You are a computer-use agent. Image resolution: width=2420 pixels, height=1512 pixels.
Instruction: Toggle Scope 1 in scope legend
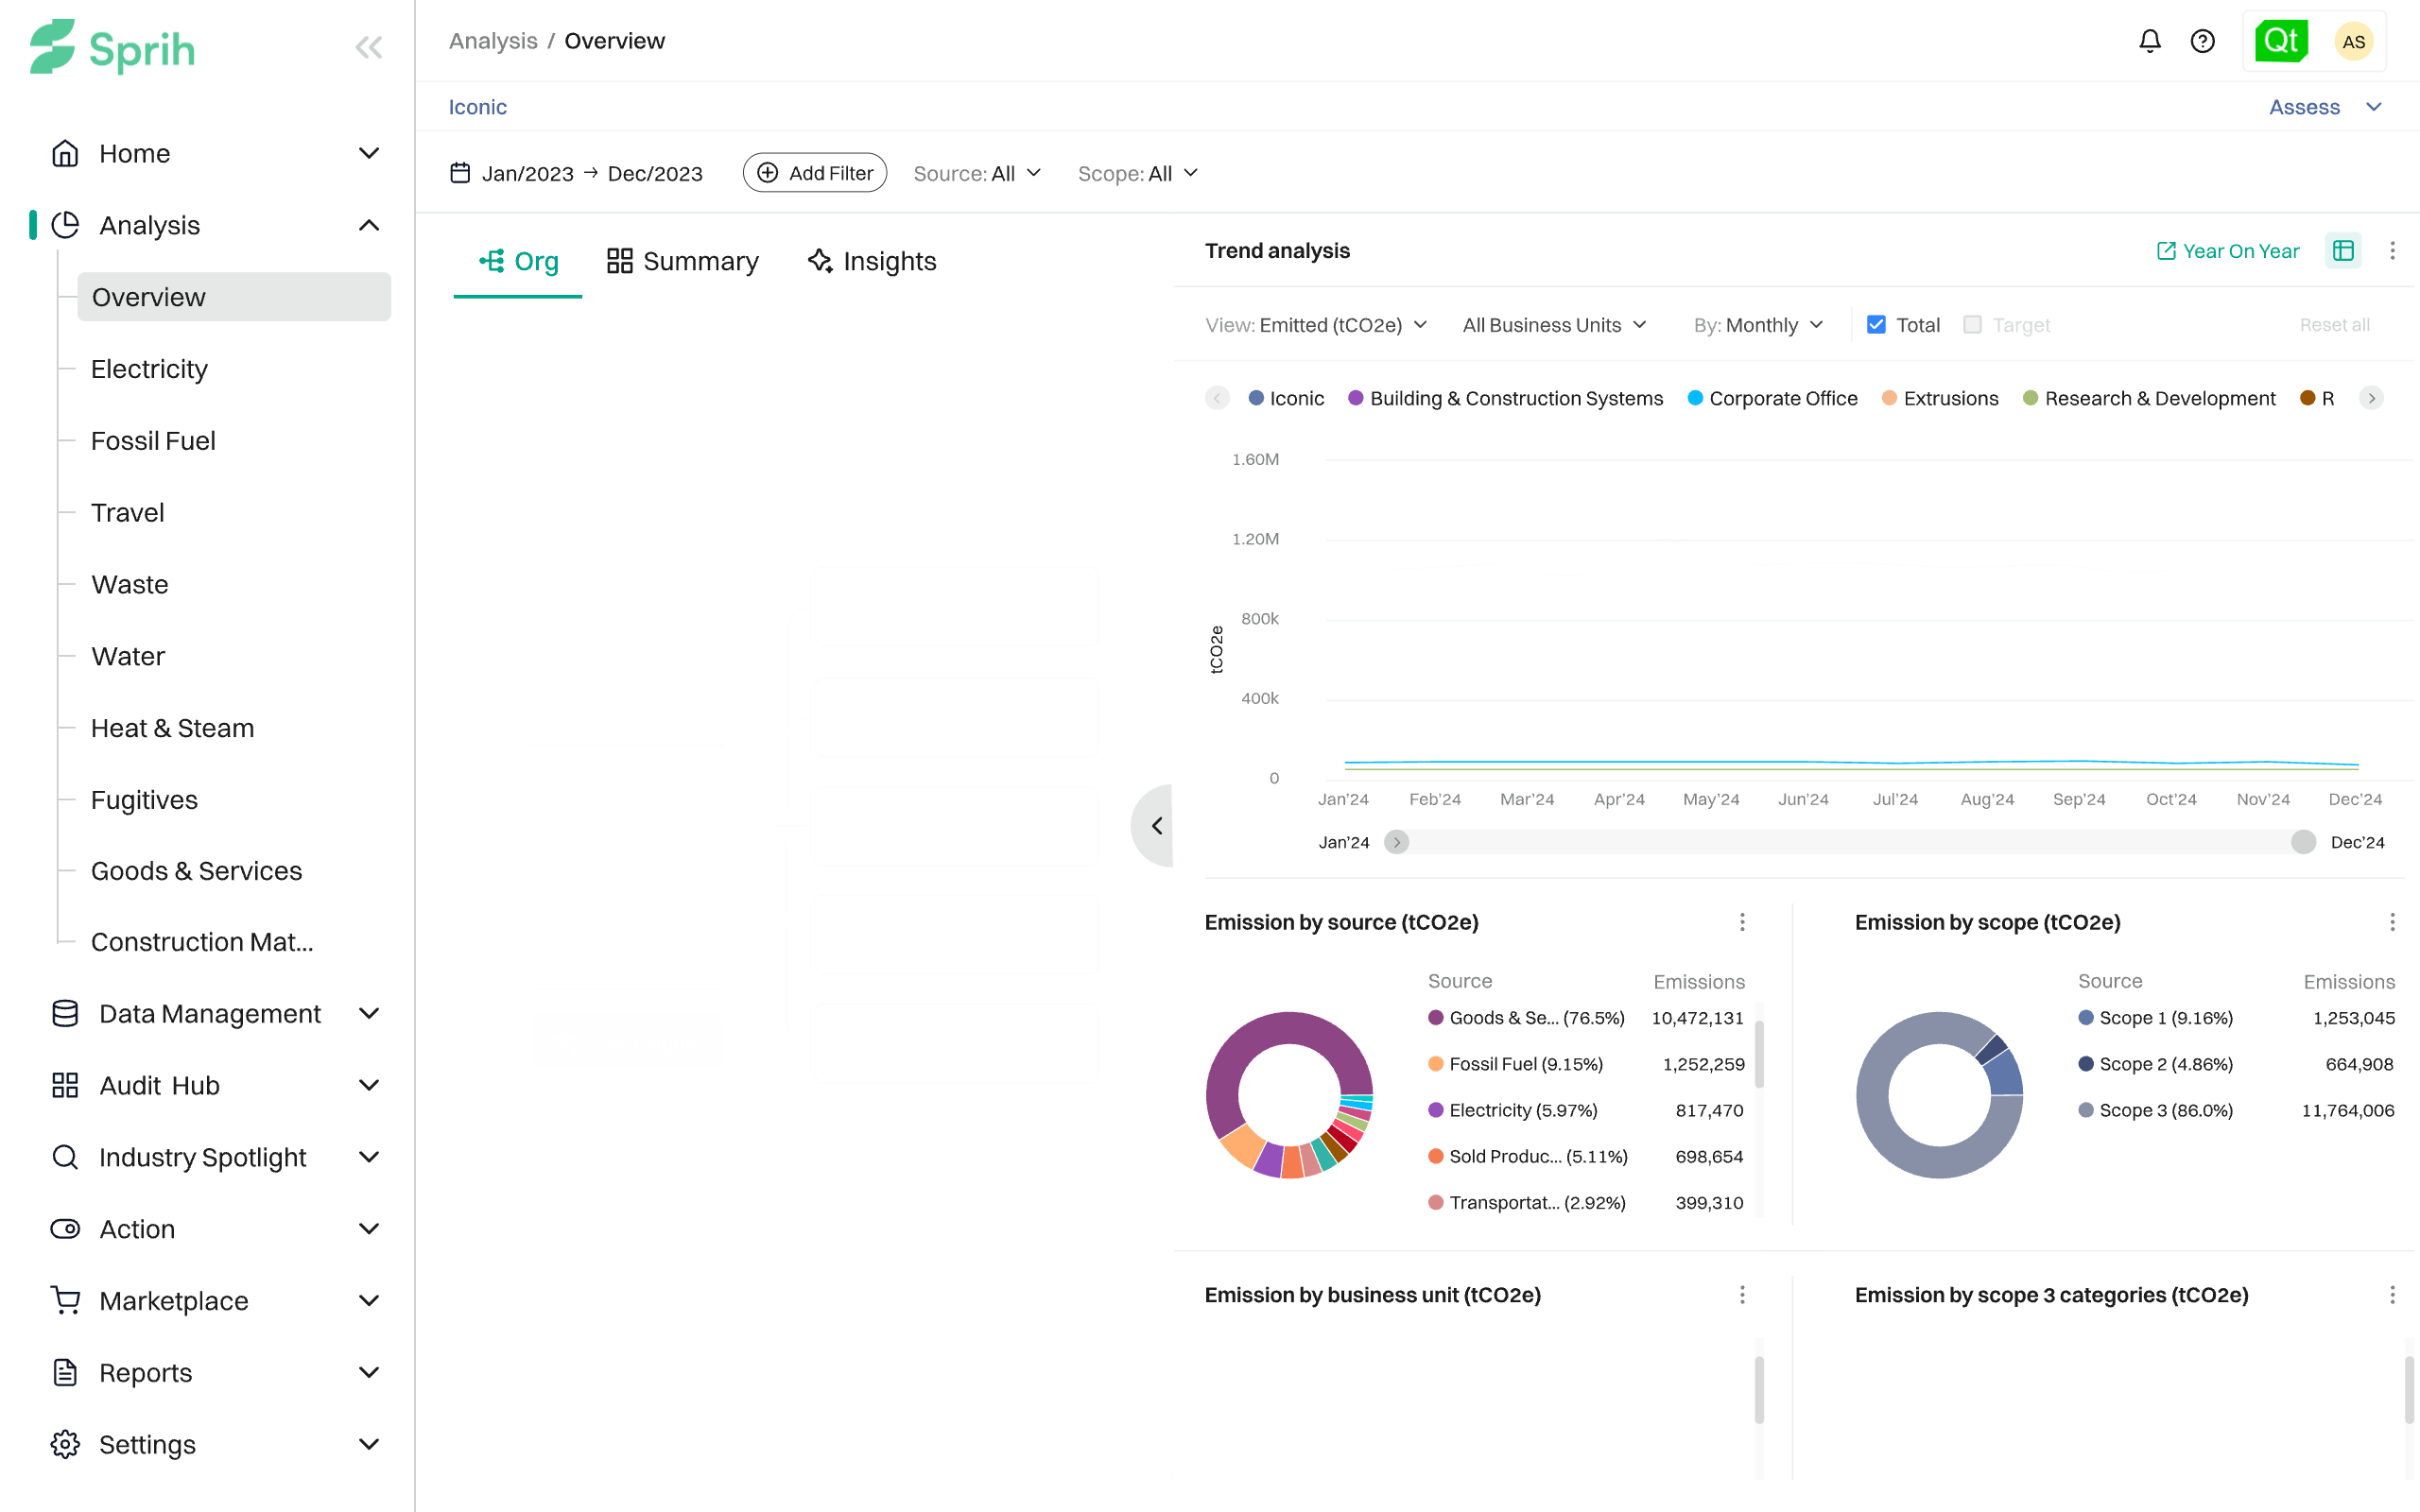click(2155, 1018)
